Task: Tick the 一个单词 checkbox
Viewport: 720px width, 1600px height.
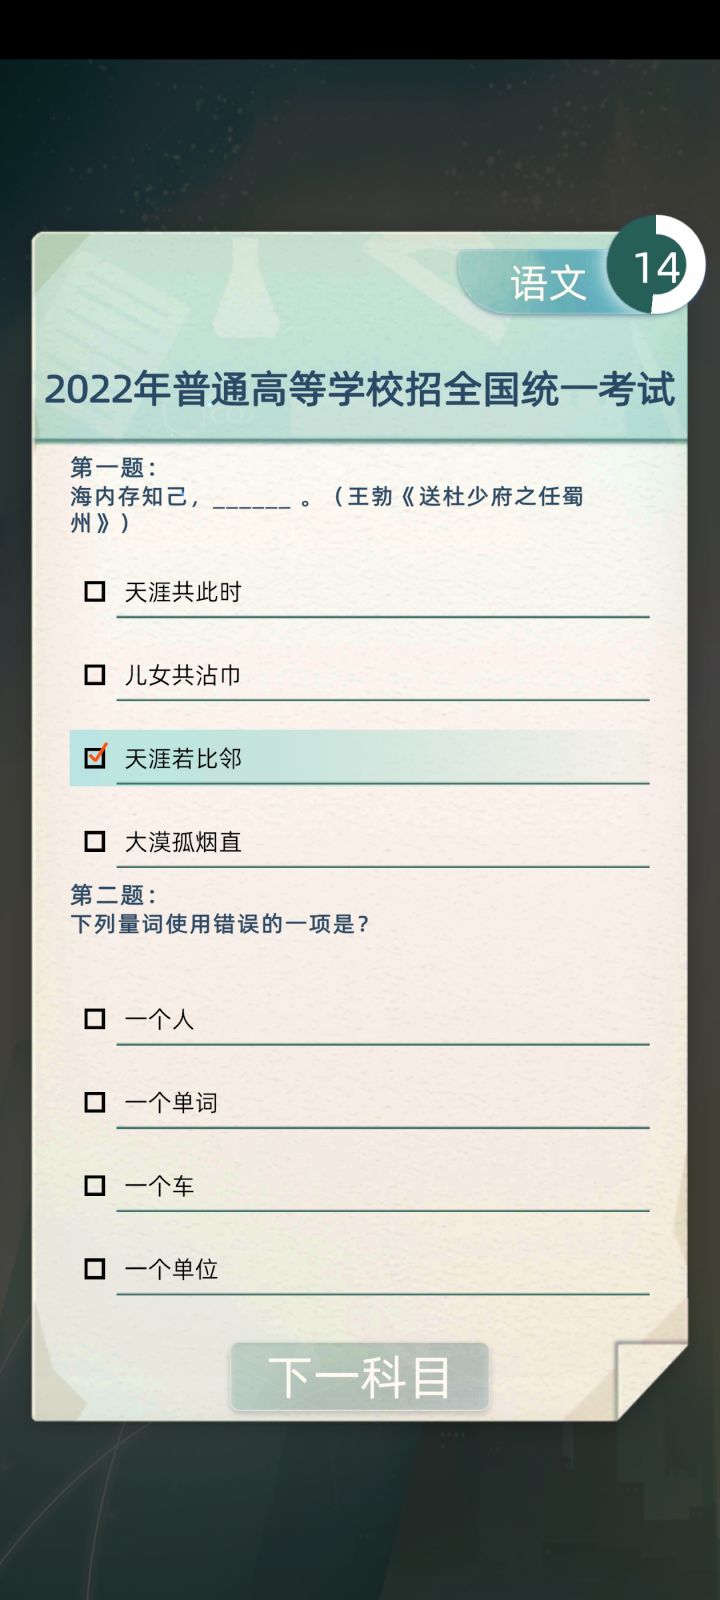Action: click(95, 1102)
